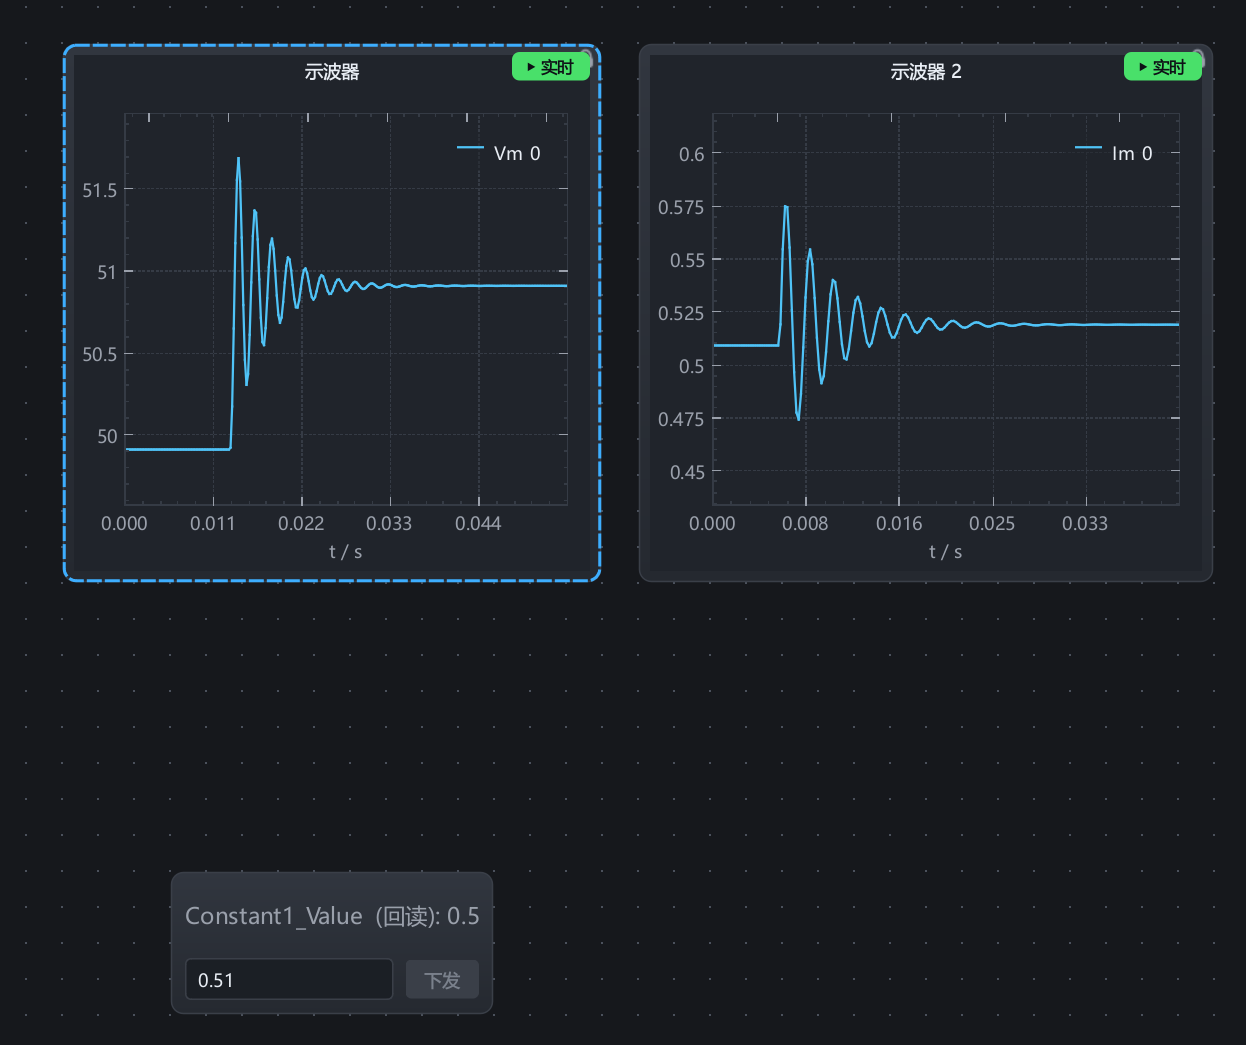This screenshot has height=1045, width=1246.
Task: Click the corner handle behind 示波器 2's 实时 button
Action: point(1199,58)
